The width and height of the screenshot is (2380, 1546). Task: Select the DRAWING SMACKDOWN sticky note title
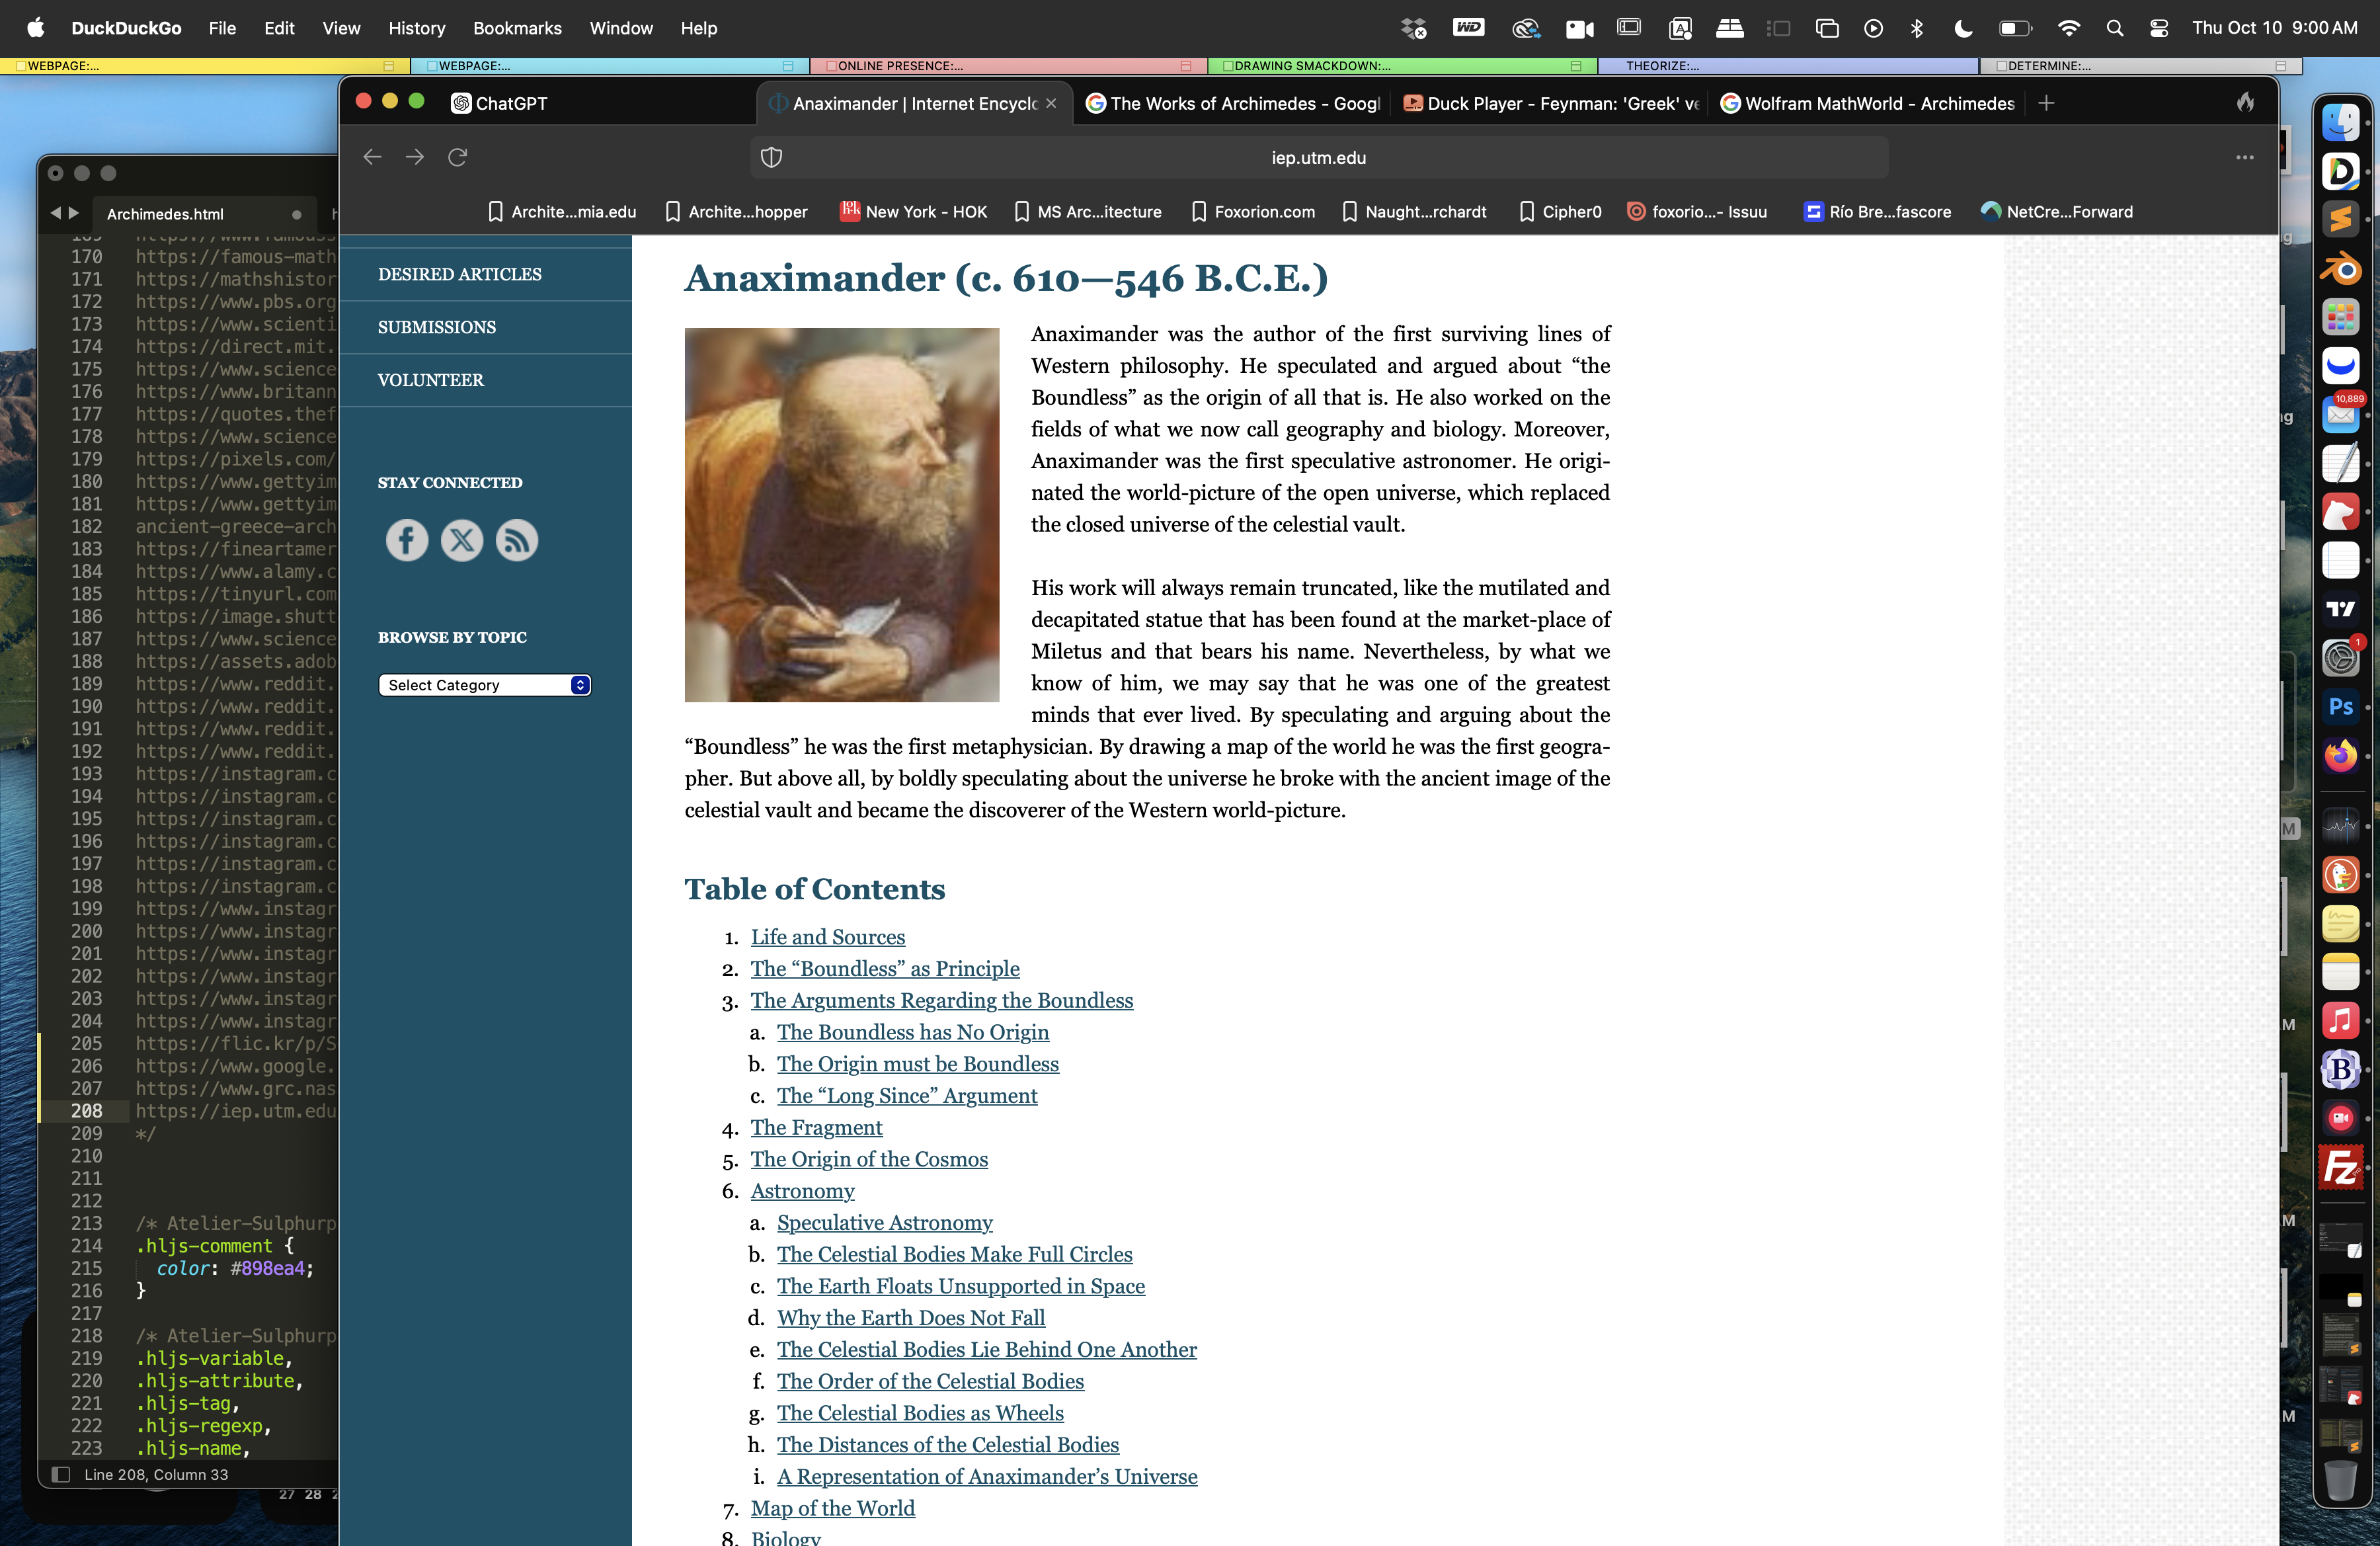pos(1312,66)
